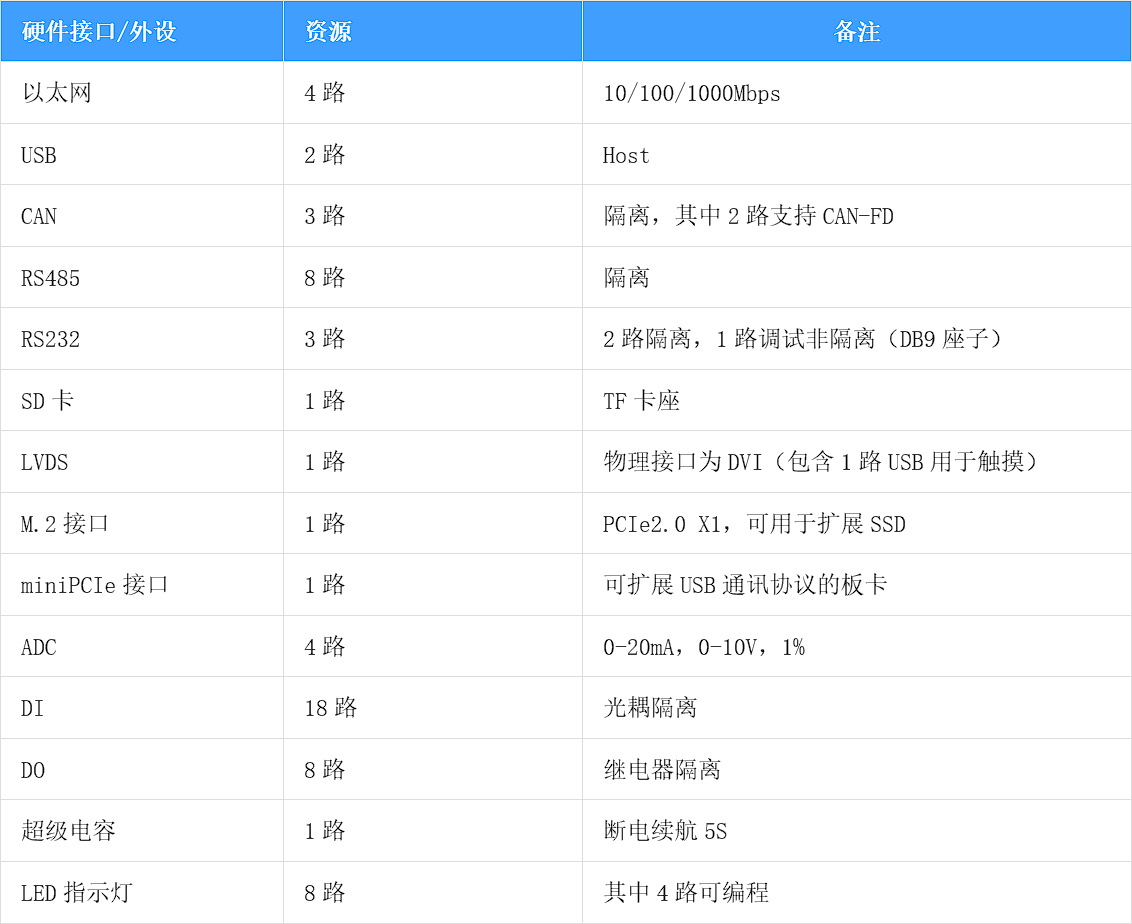The width and height of the screenshot is (1132, 924).
Task: Select the CAN interface cell
Action: [39, 216]
